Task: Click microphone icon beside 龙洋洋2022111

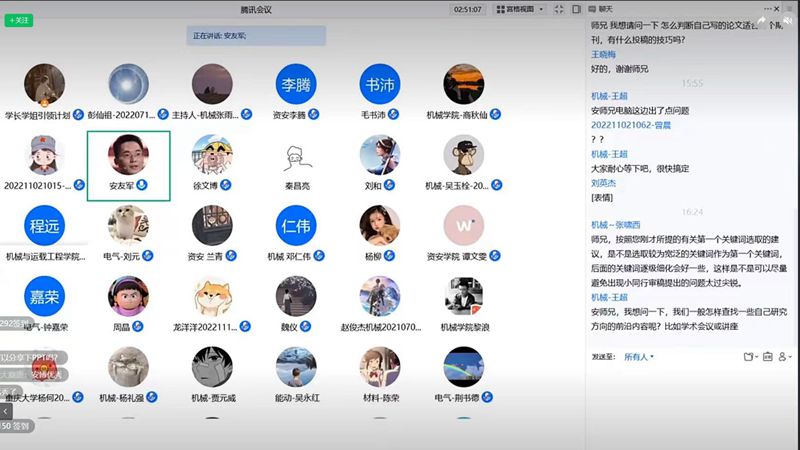Action: pos(245,327)
